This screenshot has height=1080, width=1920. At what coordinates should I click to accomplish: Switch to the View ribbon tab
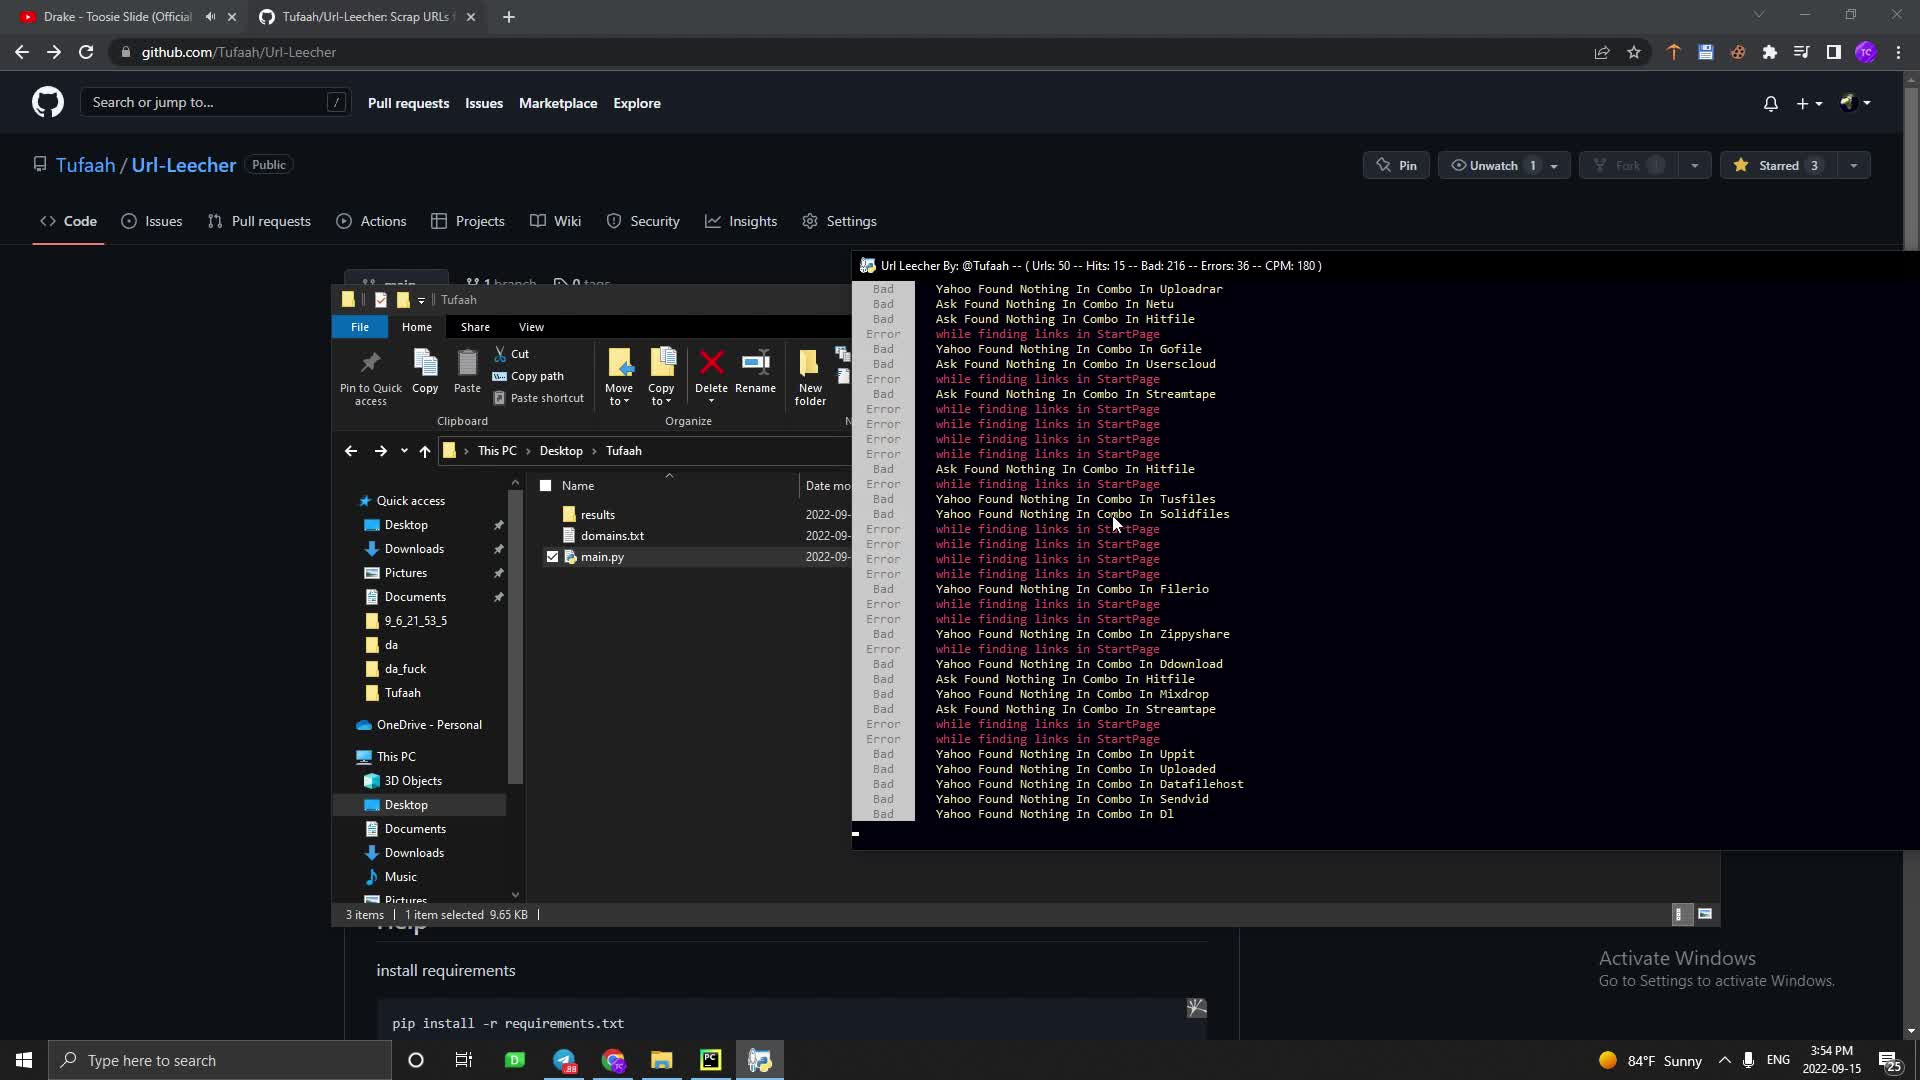(531, 327)
